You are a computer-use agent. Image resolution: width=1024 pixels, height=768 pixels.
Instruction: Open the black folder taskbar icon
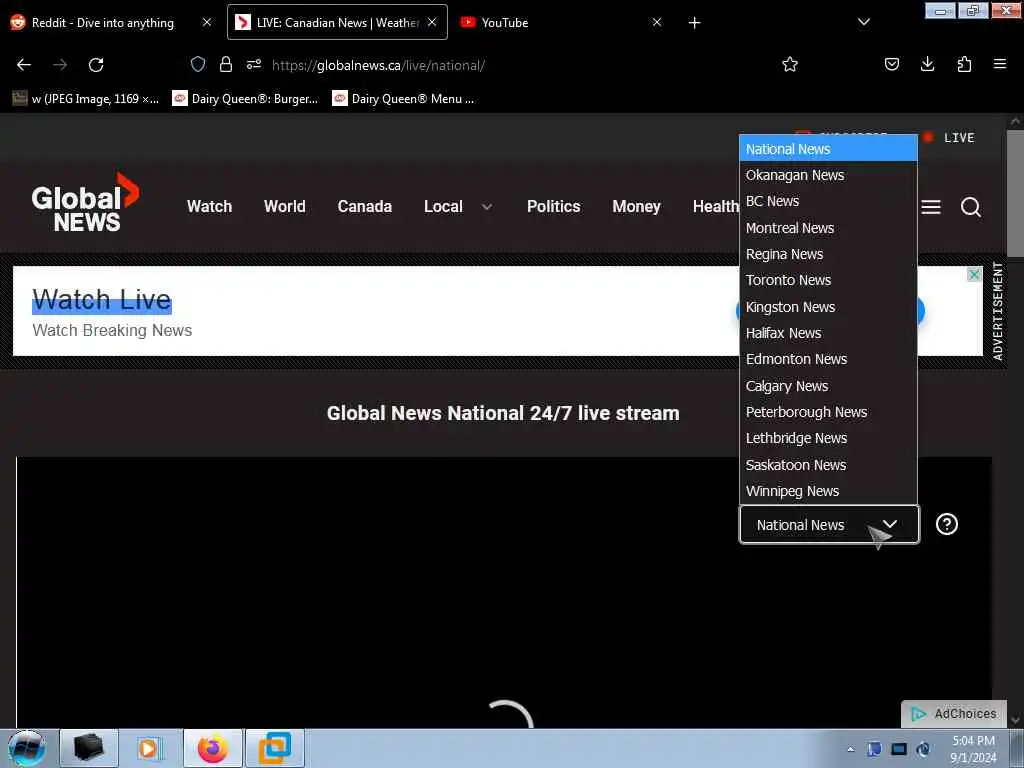pos(89,748)
